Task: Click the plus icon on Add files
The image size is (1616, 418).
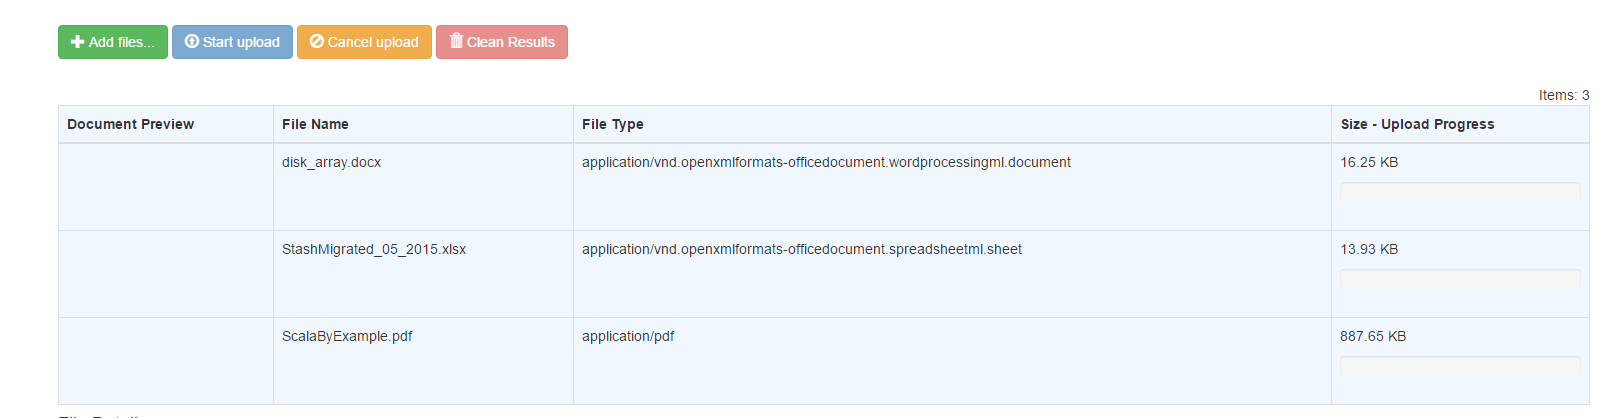Action: [x=77, y=42]
